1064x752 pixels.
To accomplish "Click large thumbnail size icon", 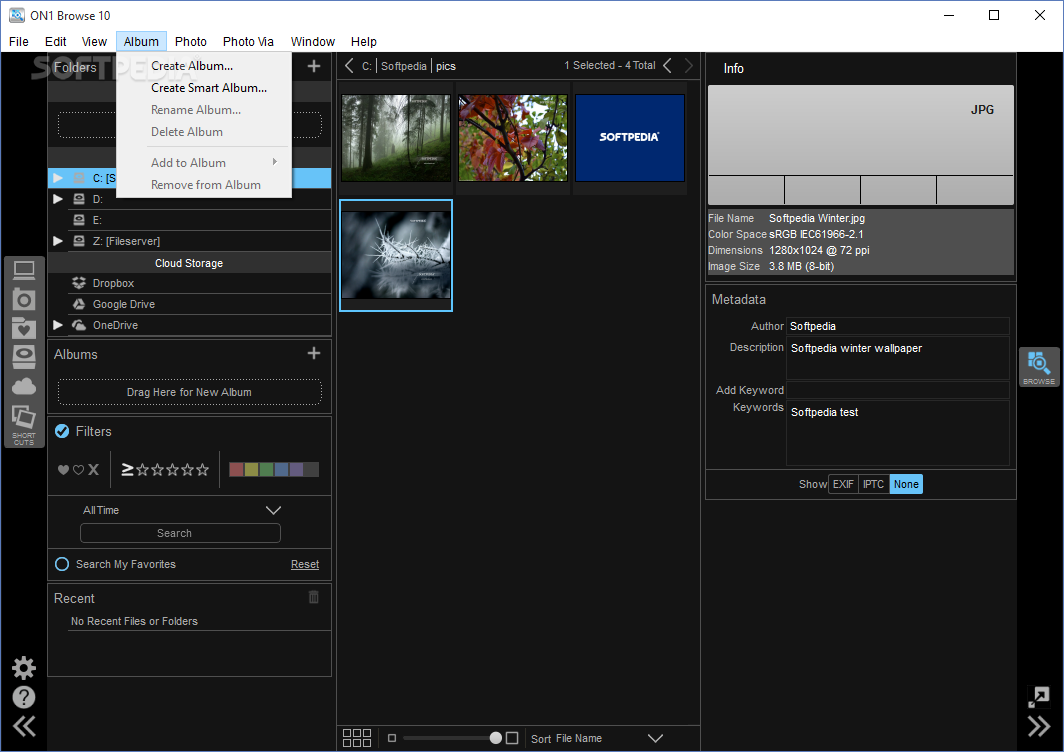I will pos(512,738).
